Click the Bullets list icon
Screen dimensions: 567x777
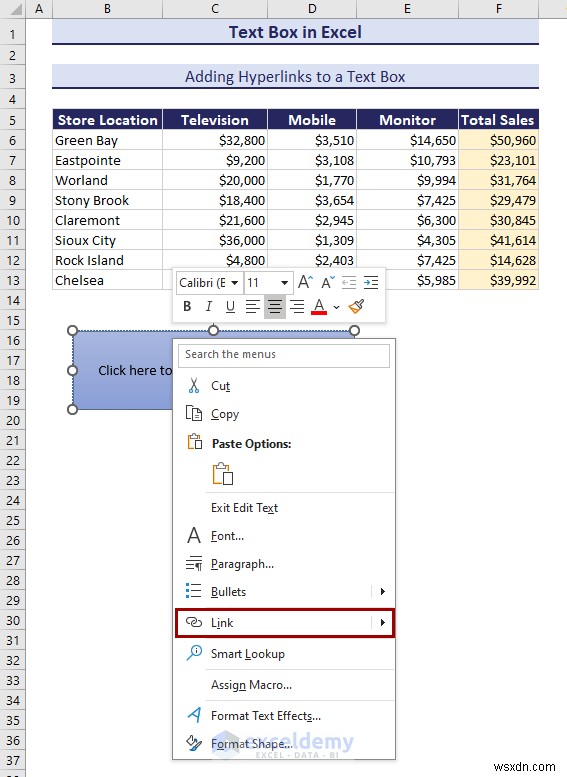tap(193, 591)
